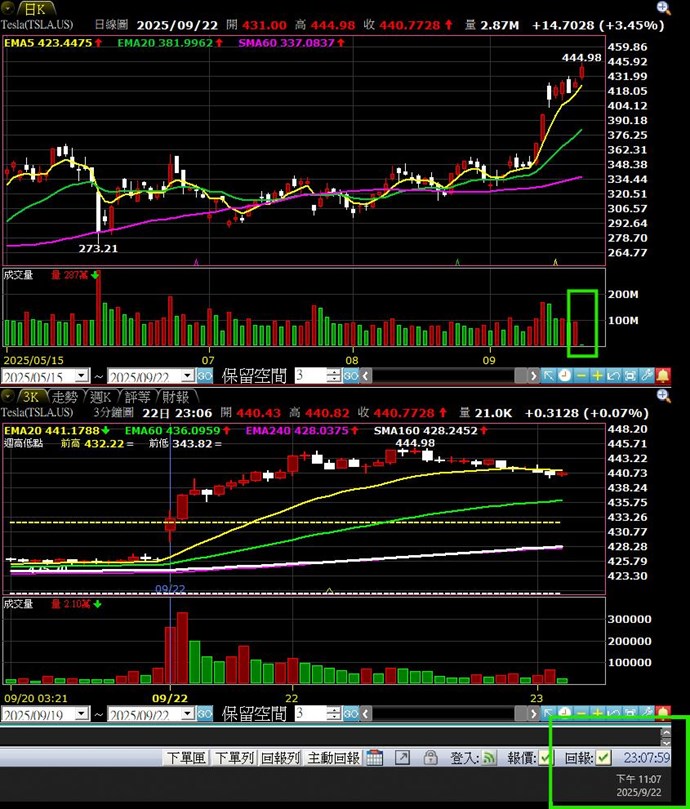Toggle the 回報 report checkbox
Screen dimensions: 690x809
pos(603,758)
